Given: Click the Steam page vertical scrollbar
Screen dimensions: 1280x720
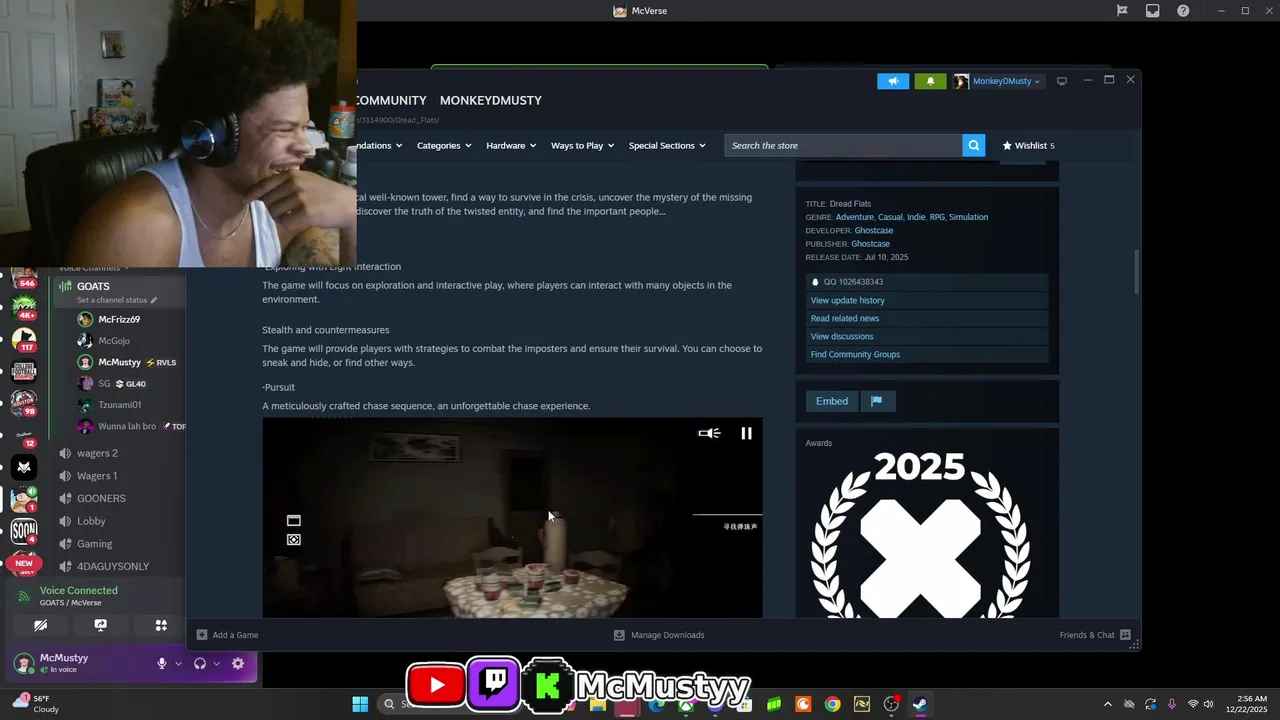Looking at the screenshot, I should pos(1136,272).
